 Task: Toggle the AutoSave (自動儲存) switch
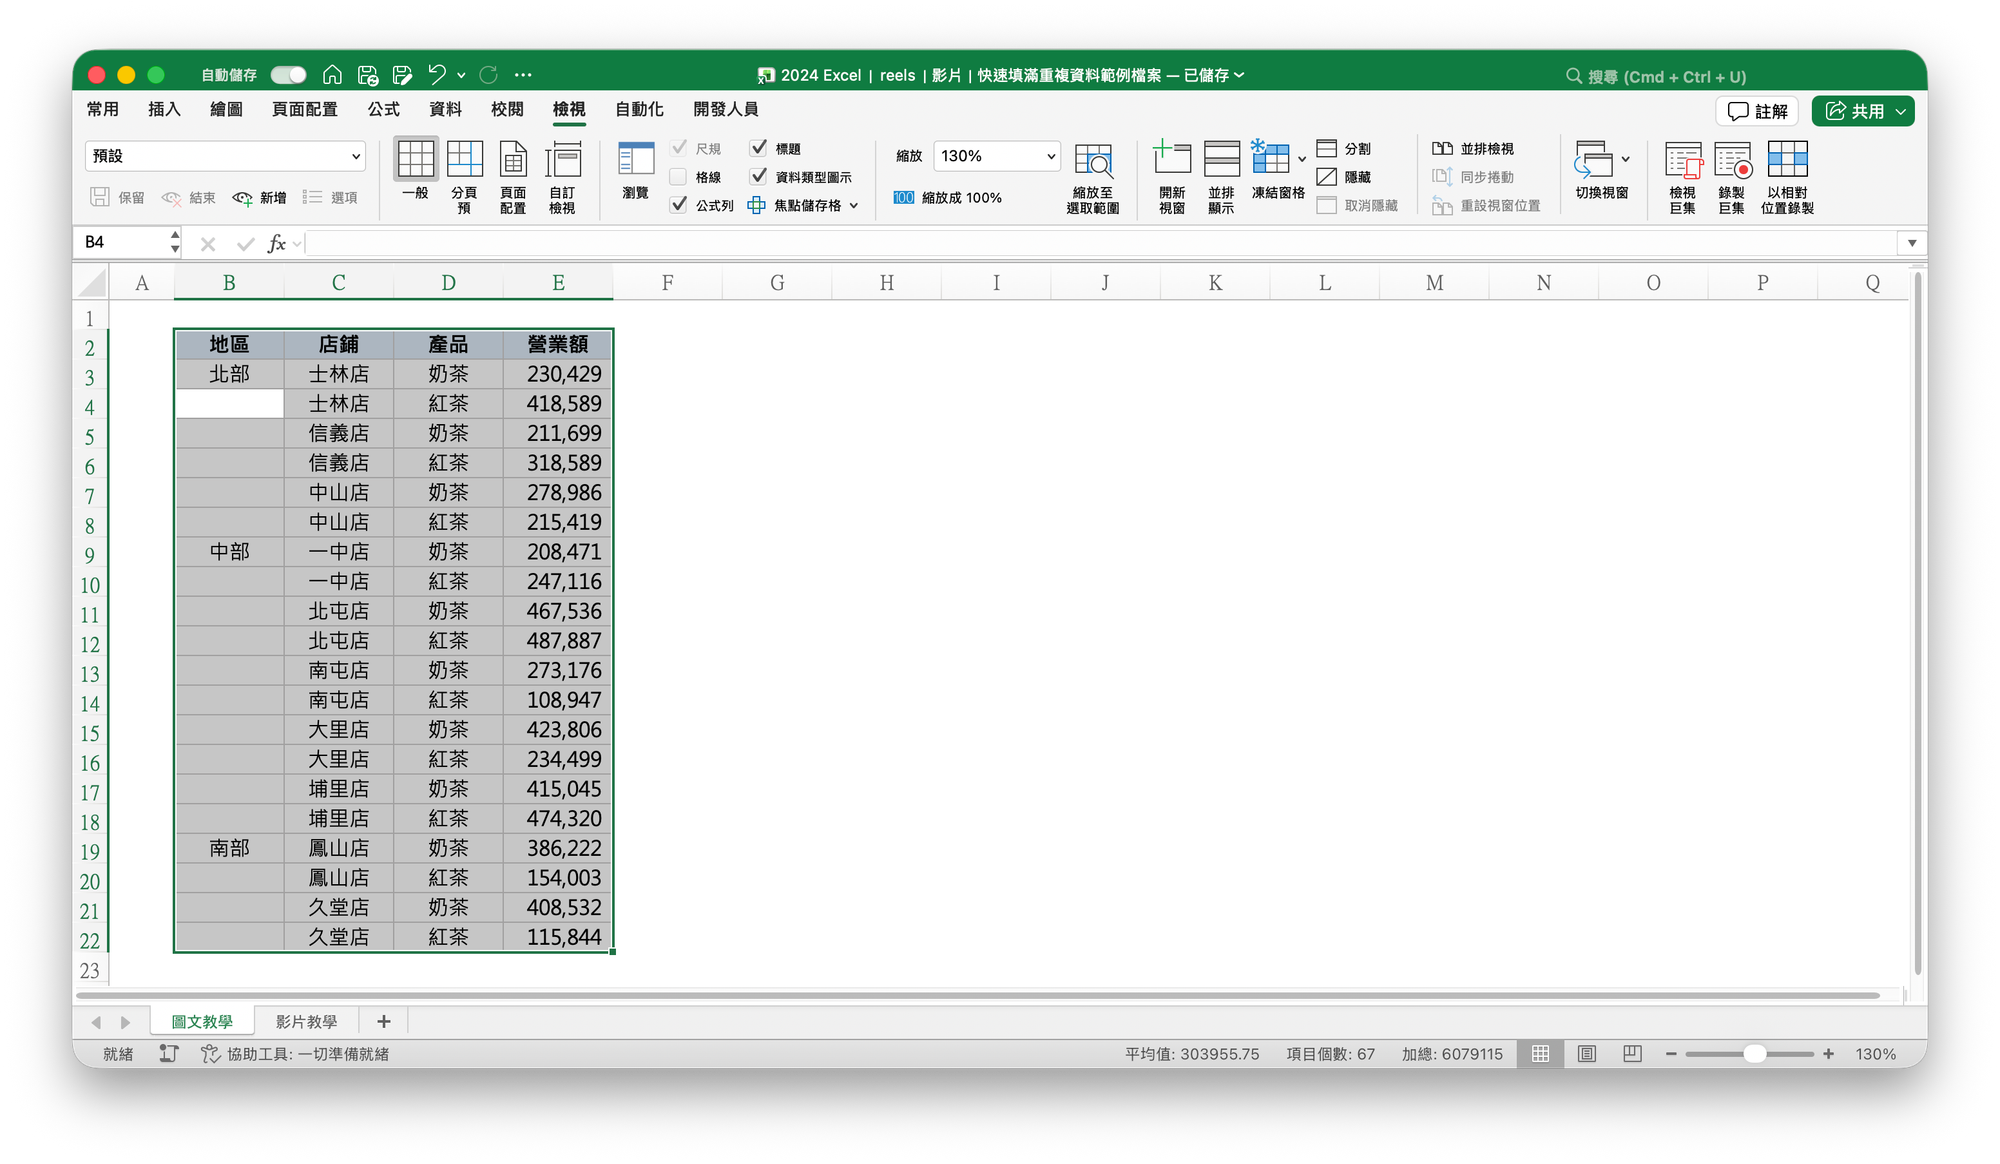pos(288,75)
